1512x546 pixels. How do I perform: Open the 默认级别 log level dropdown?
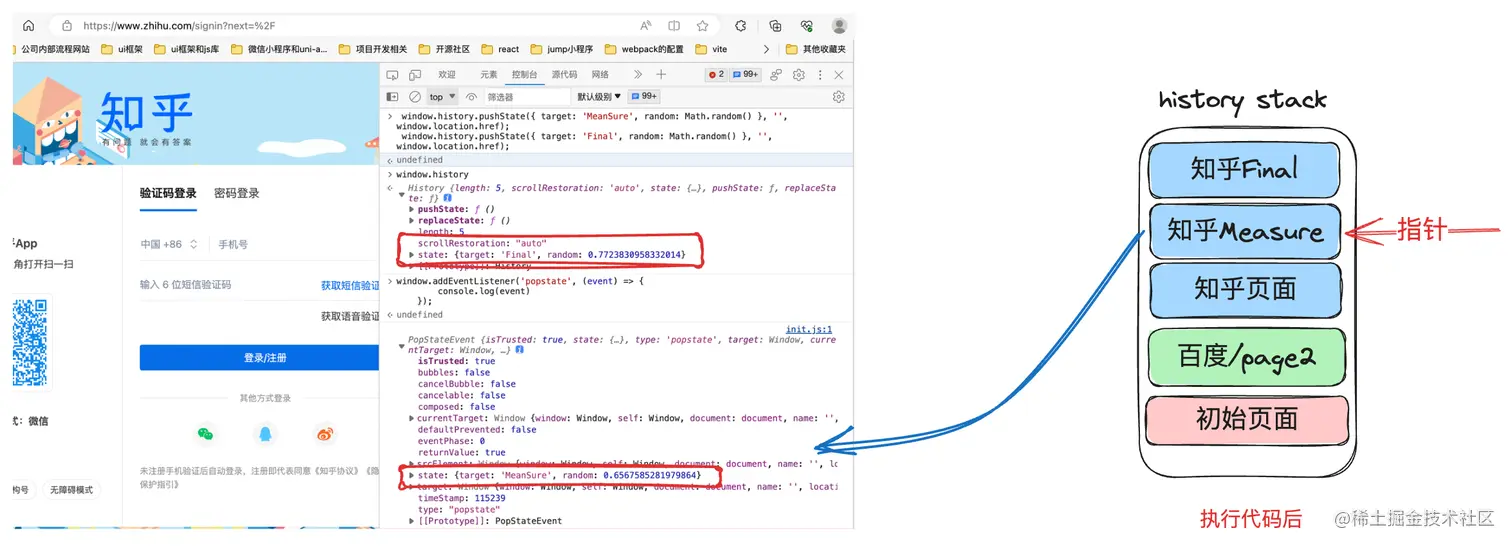point(599,97)
